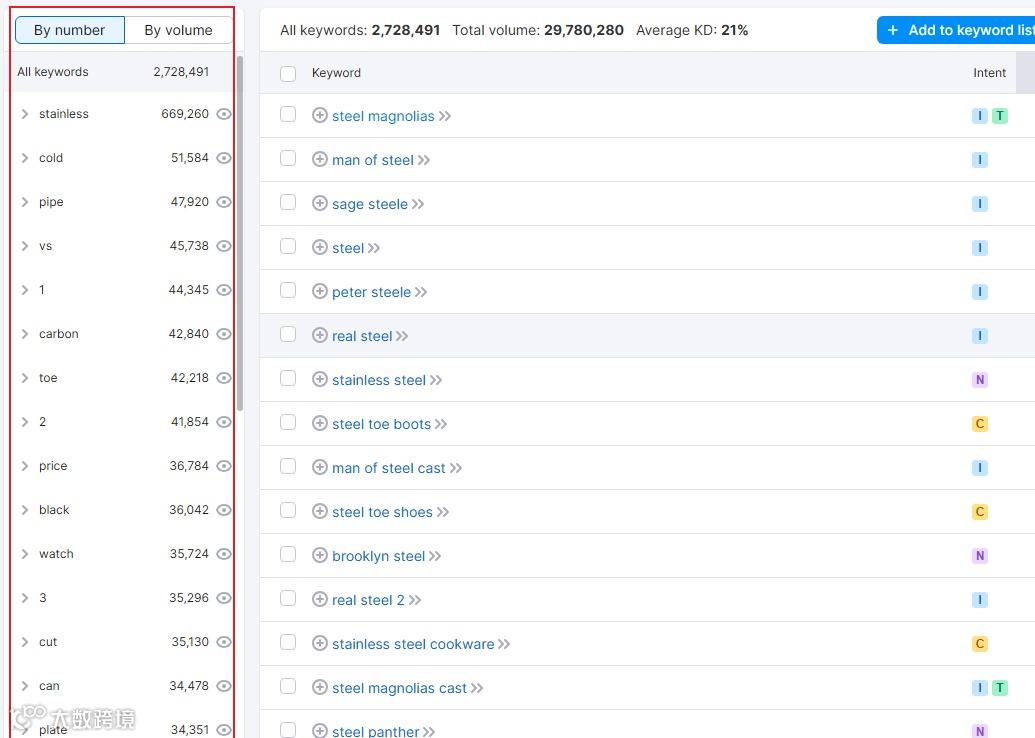The image size is (1035, 738).
Task: Click double arrows next to steel toe boots
Action: [441, 424]
